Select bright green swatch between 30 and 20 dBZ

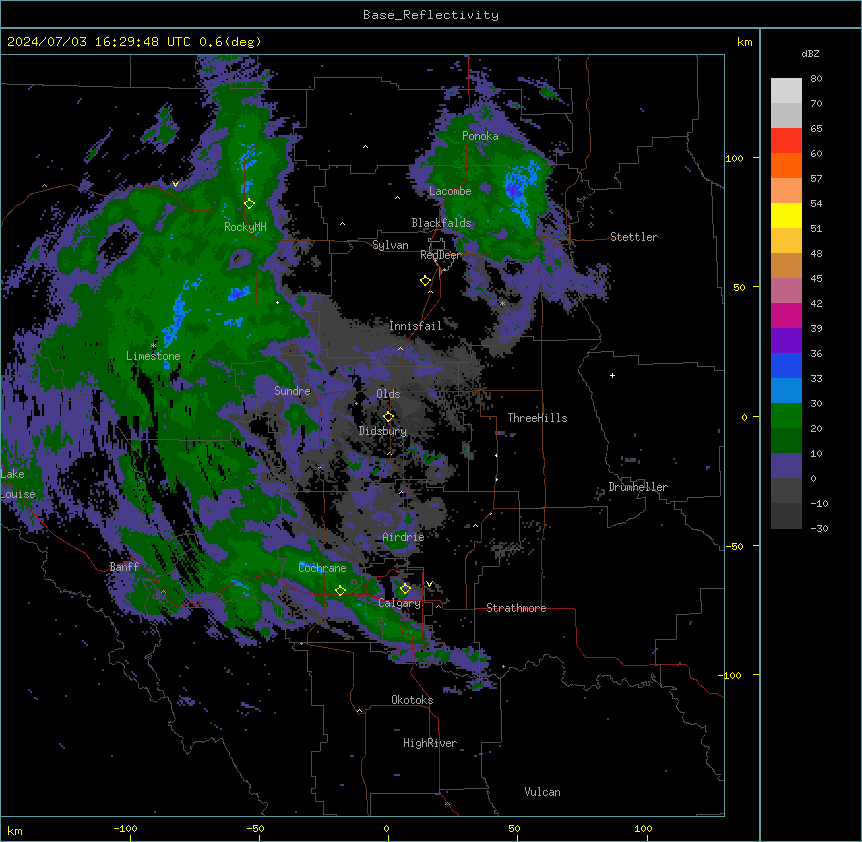[786, 416]
